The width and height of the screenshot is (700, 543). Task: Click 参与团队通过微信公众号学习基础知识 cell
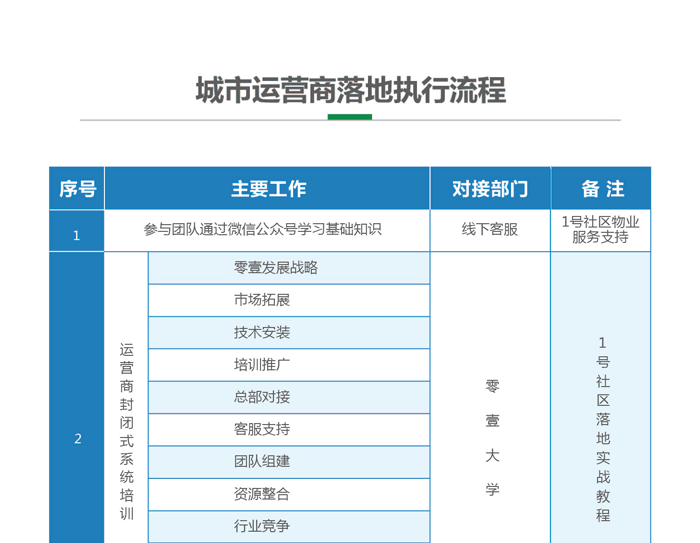267,231
